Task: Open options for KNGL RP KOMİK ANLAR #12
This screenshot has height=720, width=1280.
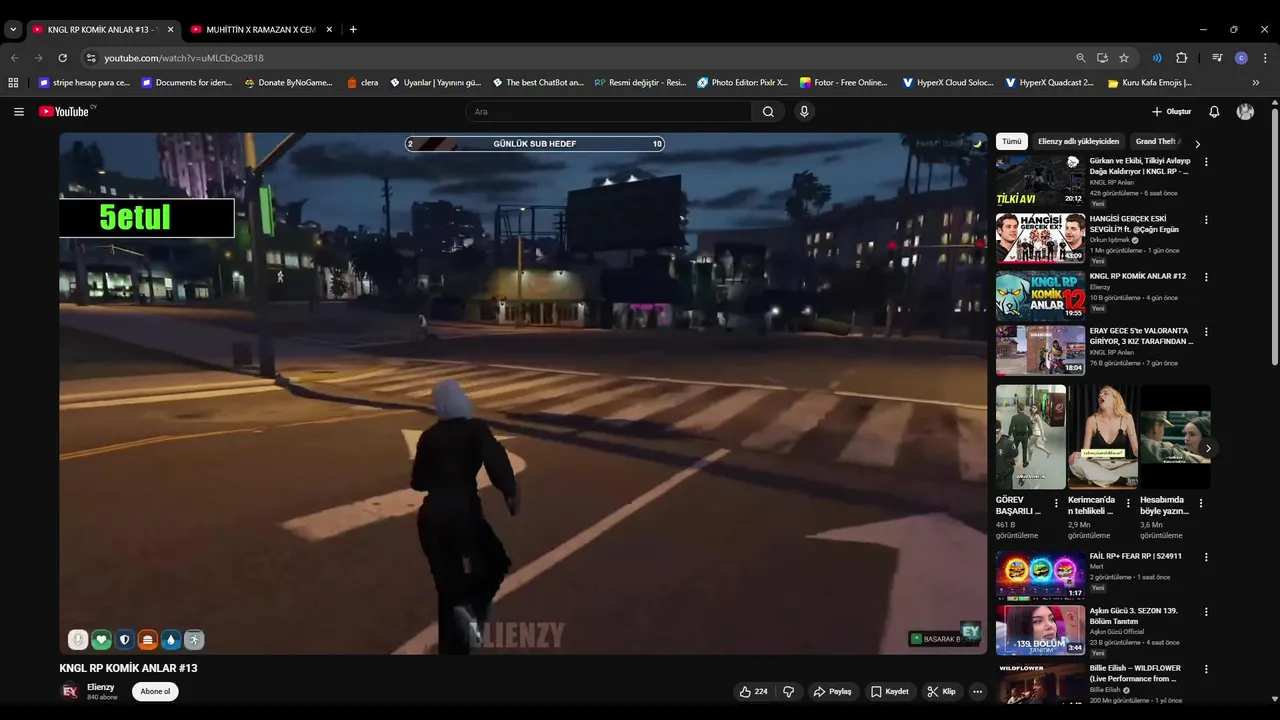Action: coord(1206,277)
